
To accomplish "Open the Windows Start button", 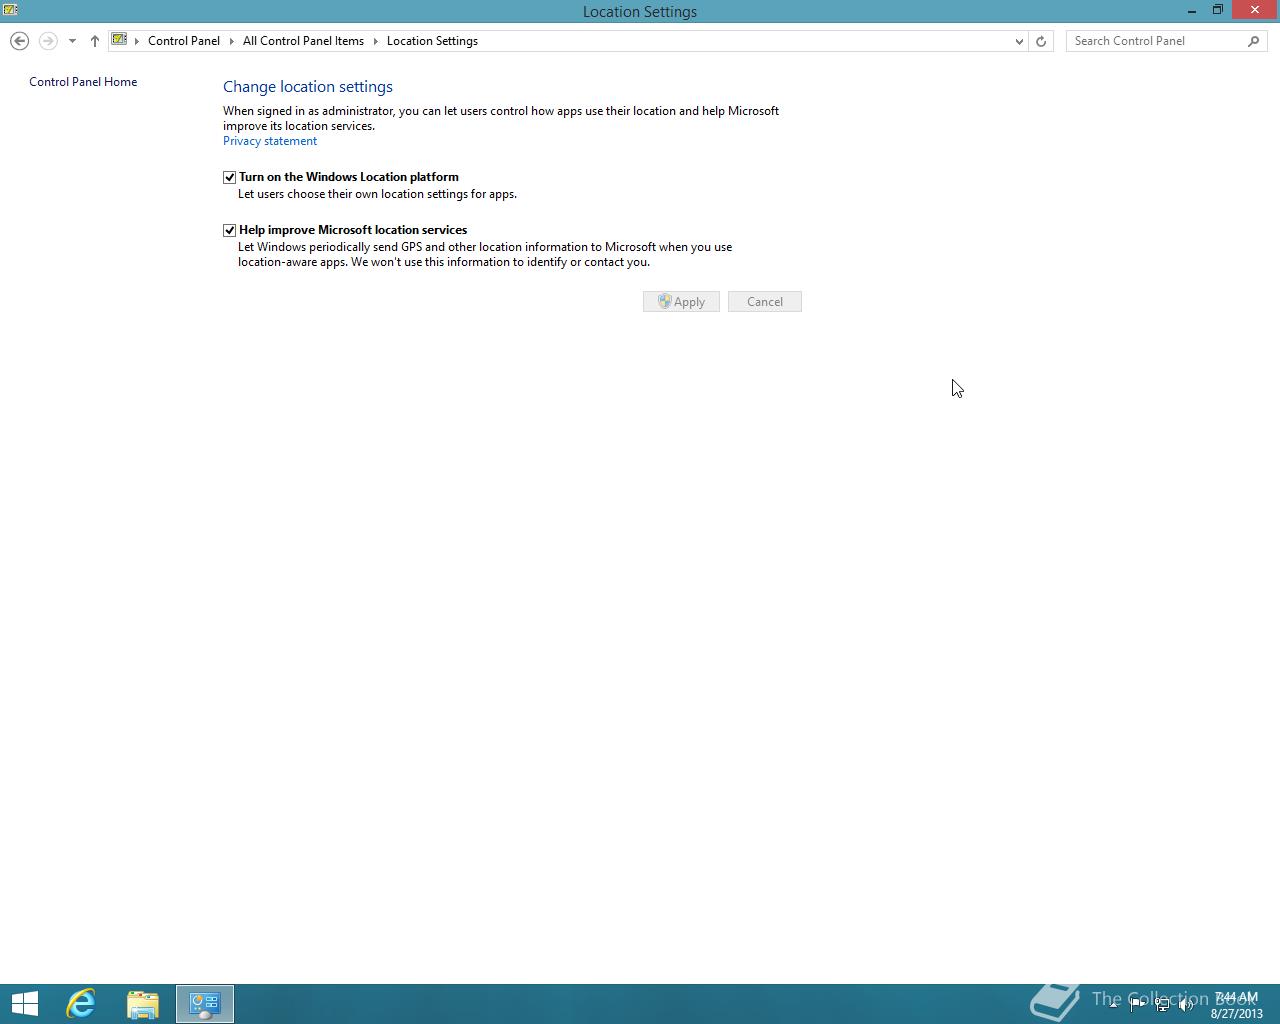I will (x=24, y=1004).
